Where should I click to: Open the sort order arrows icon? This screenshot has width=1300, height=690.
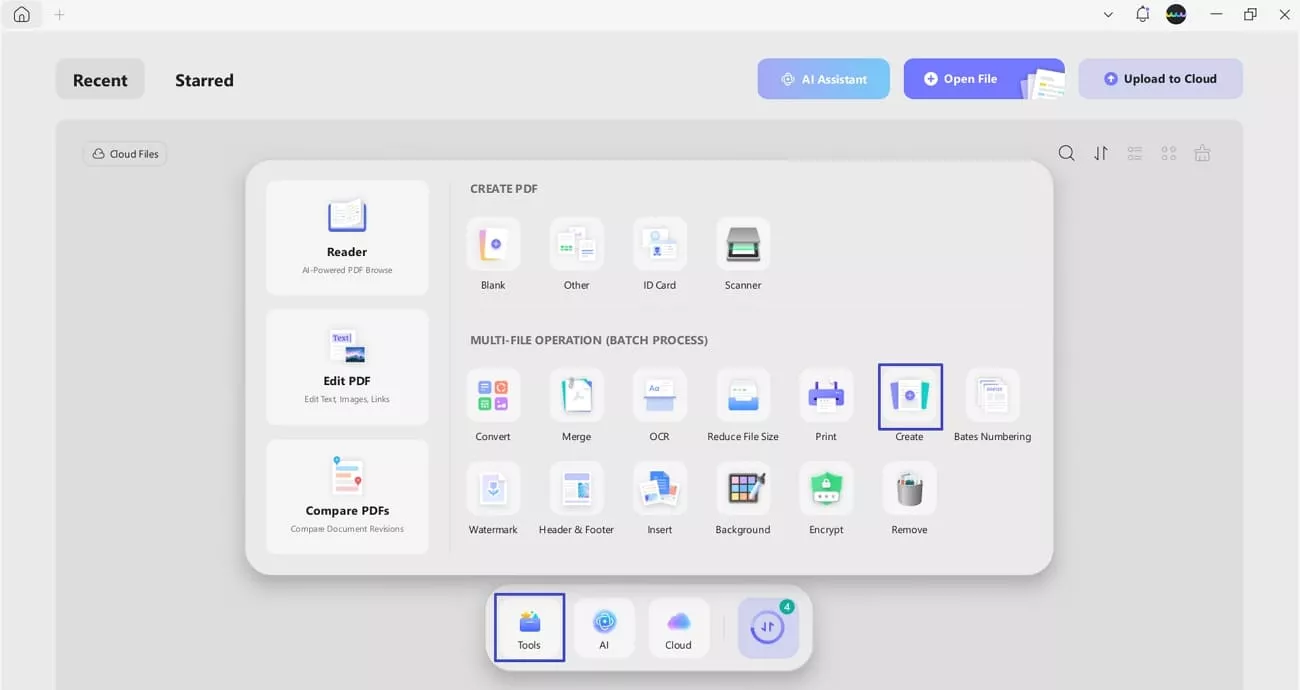(1101, 153)
